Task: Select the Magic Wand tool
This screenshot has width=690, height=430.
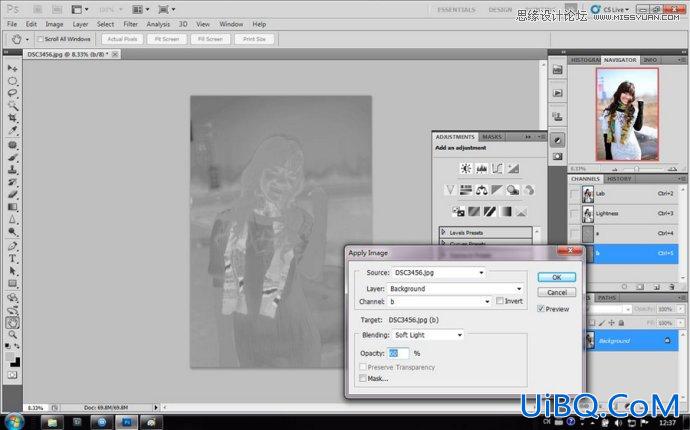Action: tap(12, 106)
